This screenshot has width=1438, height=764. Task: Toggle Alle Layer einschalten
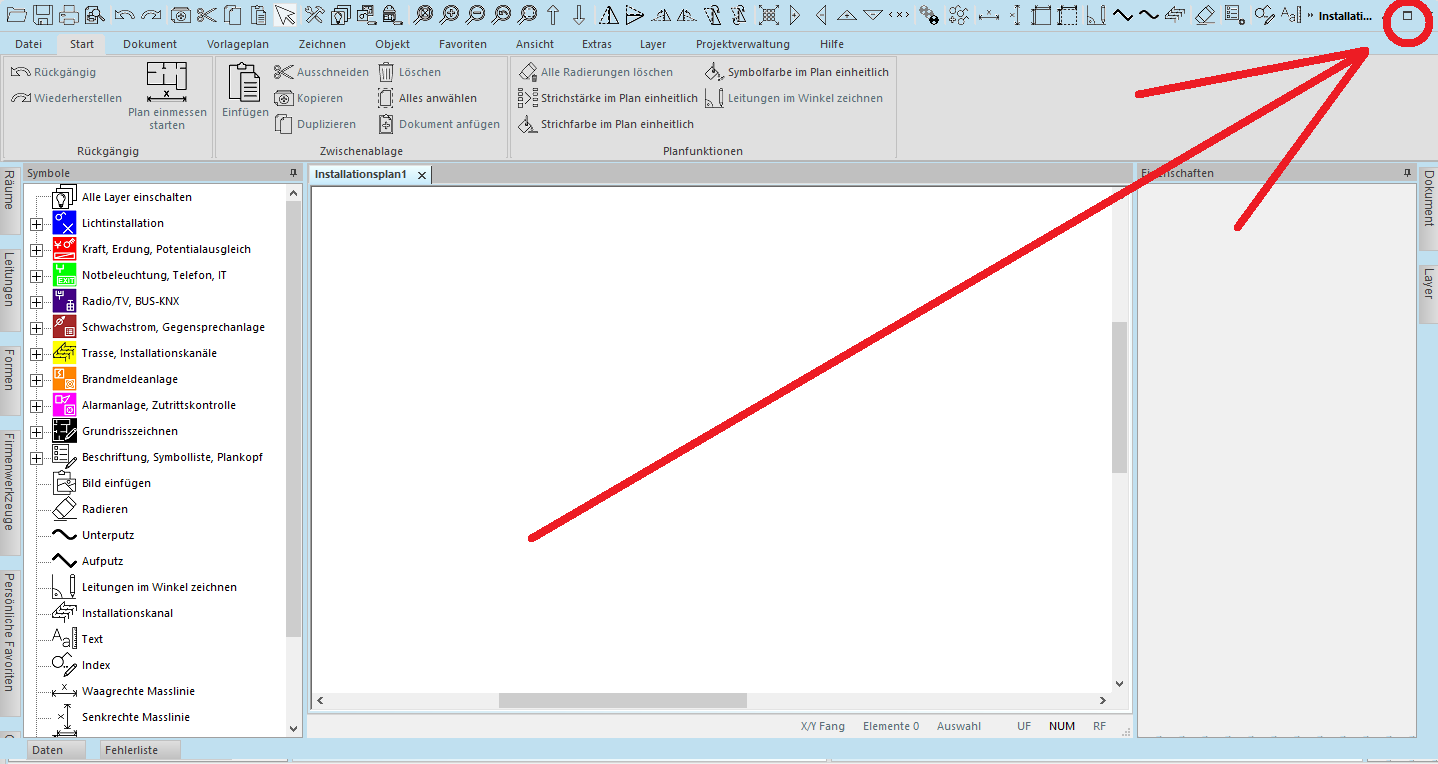pyautogui.click(x=136, y=197)
